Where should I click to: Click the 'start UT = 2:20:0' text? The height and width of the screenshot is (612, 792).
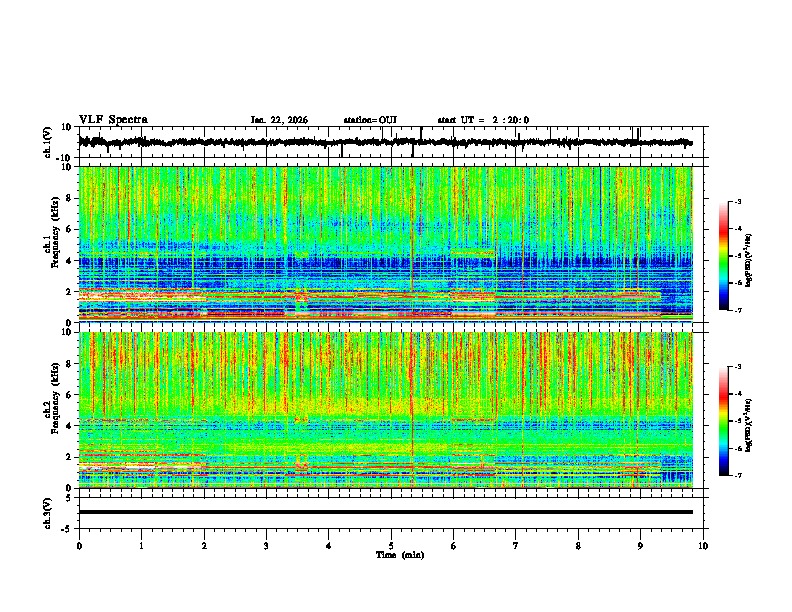point(483,120)
